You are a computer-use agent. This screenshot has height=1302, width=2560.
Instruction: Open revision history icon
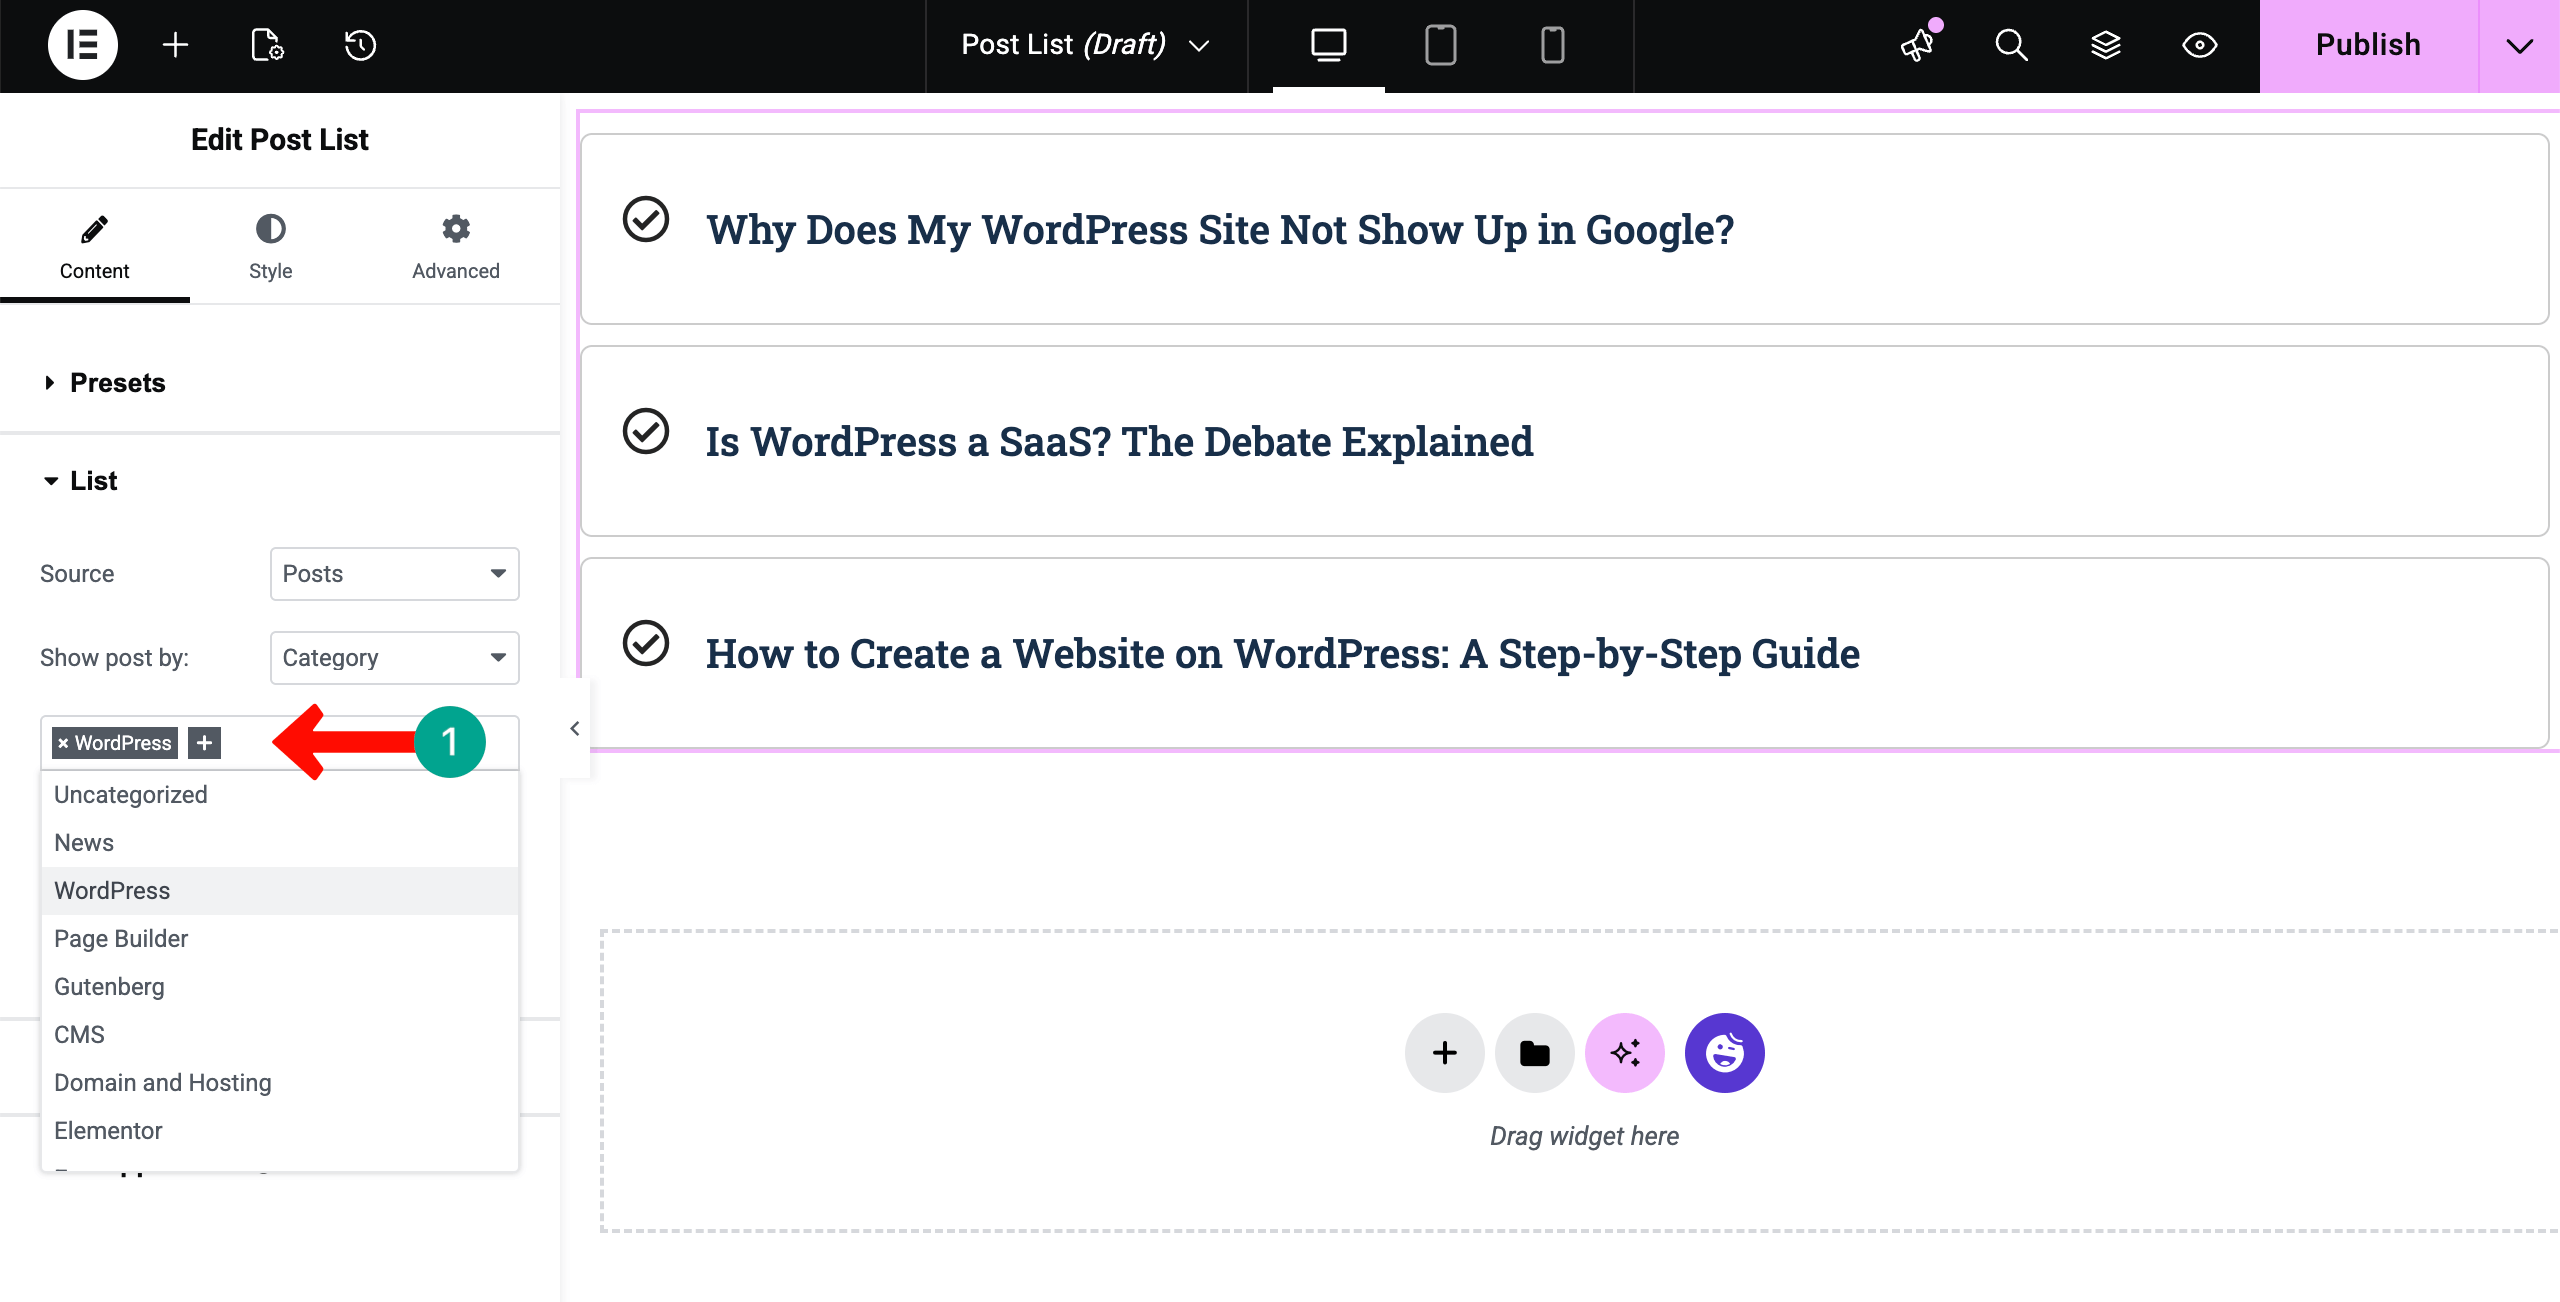coord(360,45)
